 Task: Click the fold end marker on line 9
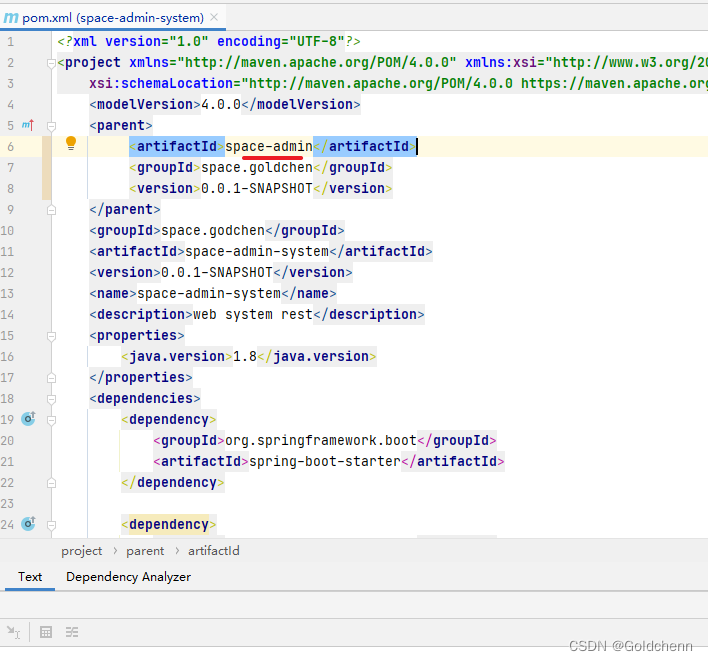pos(51,210)
